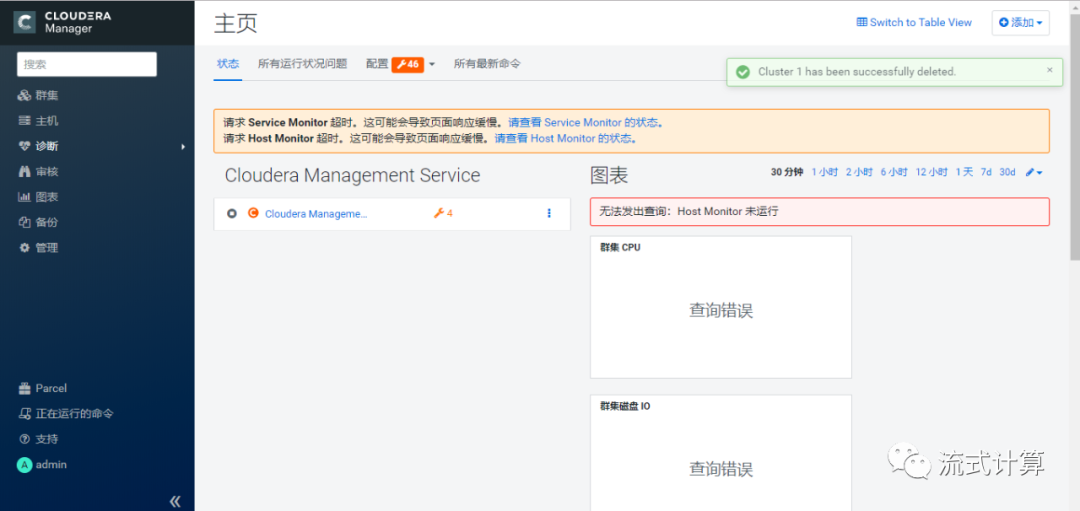Image resolution: width=1080 pixels, height=511 pixels.
Task: Open the 管理 administration sidebar item
Action: [x=39, y=248]
